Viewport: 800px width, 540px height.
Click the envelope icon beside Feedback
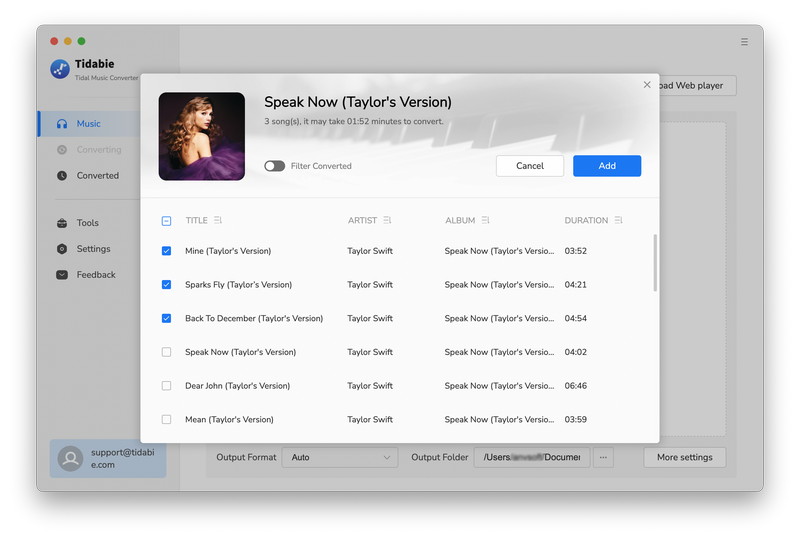point(62,275)
